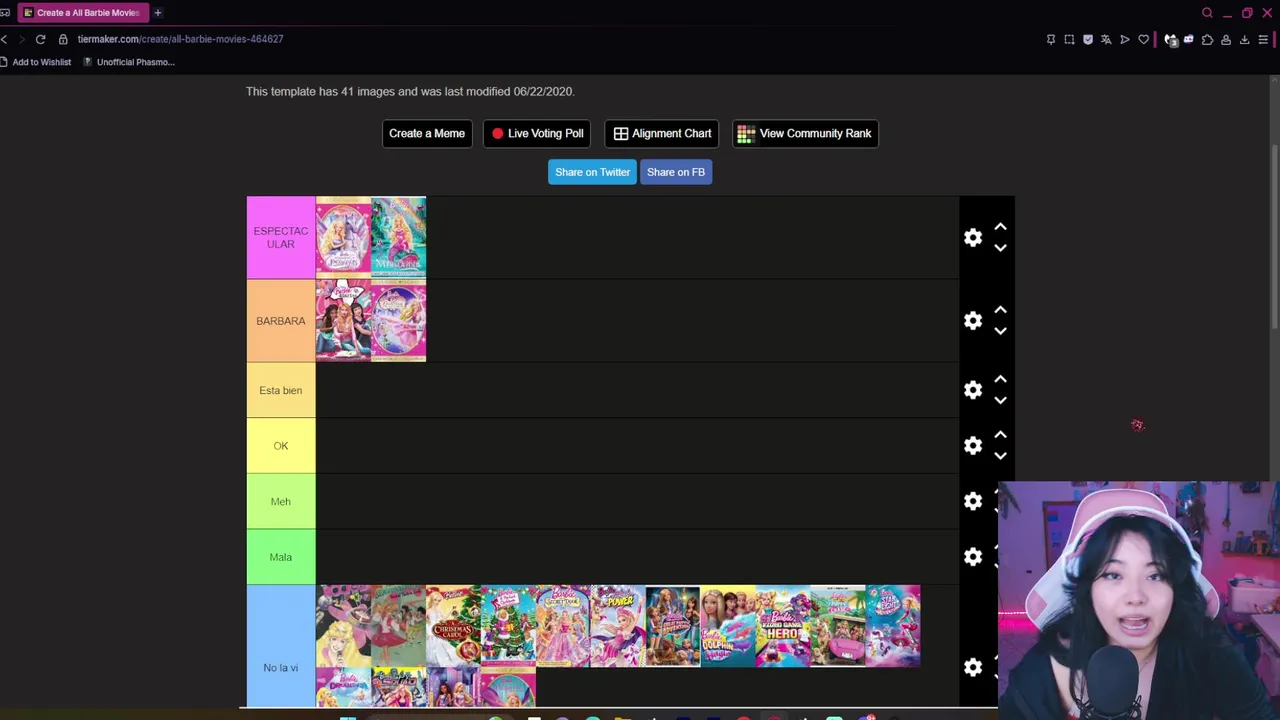Share on FB
1280x720 pixels.
(676, 172)
